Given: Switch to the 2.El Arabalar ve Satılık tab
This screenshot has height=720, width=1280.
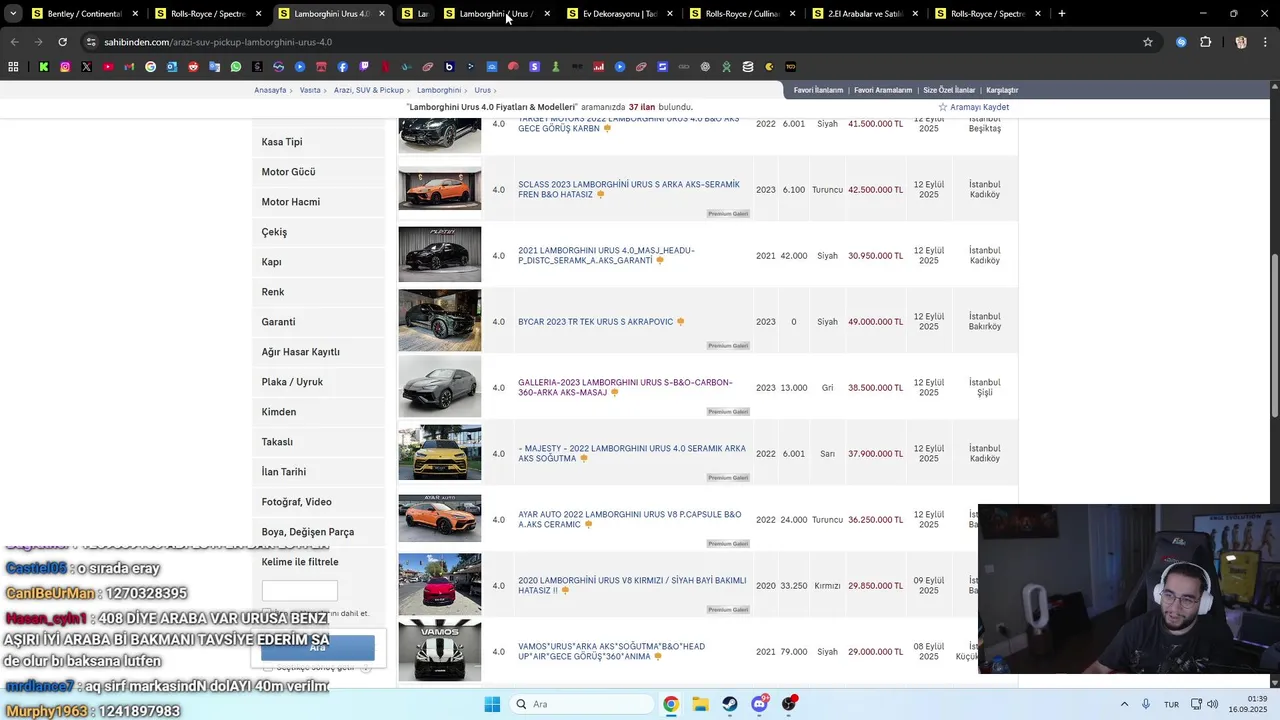Looking at the screenshot, I should click(865, 14).
